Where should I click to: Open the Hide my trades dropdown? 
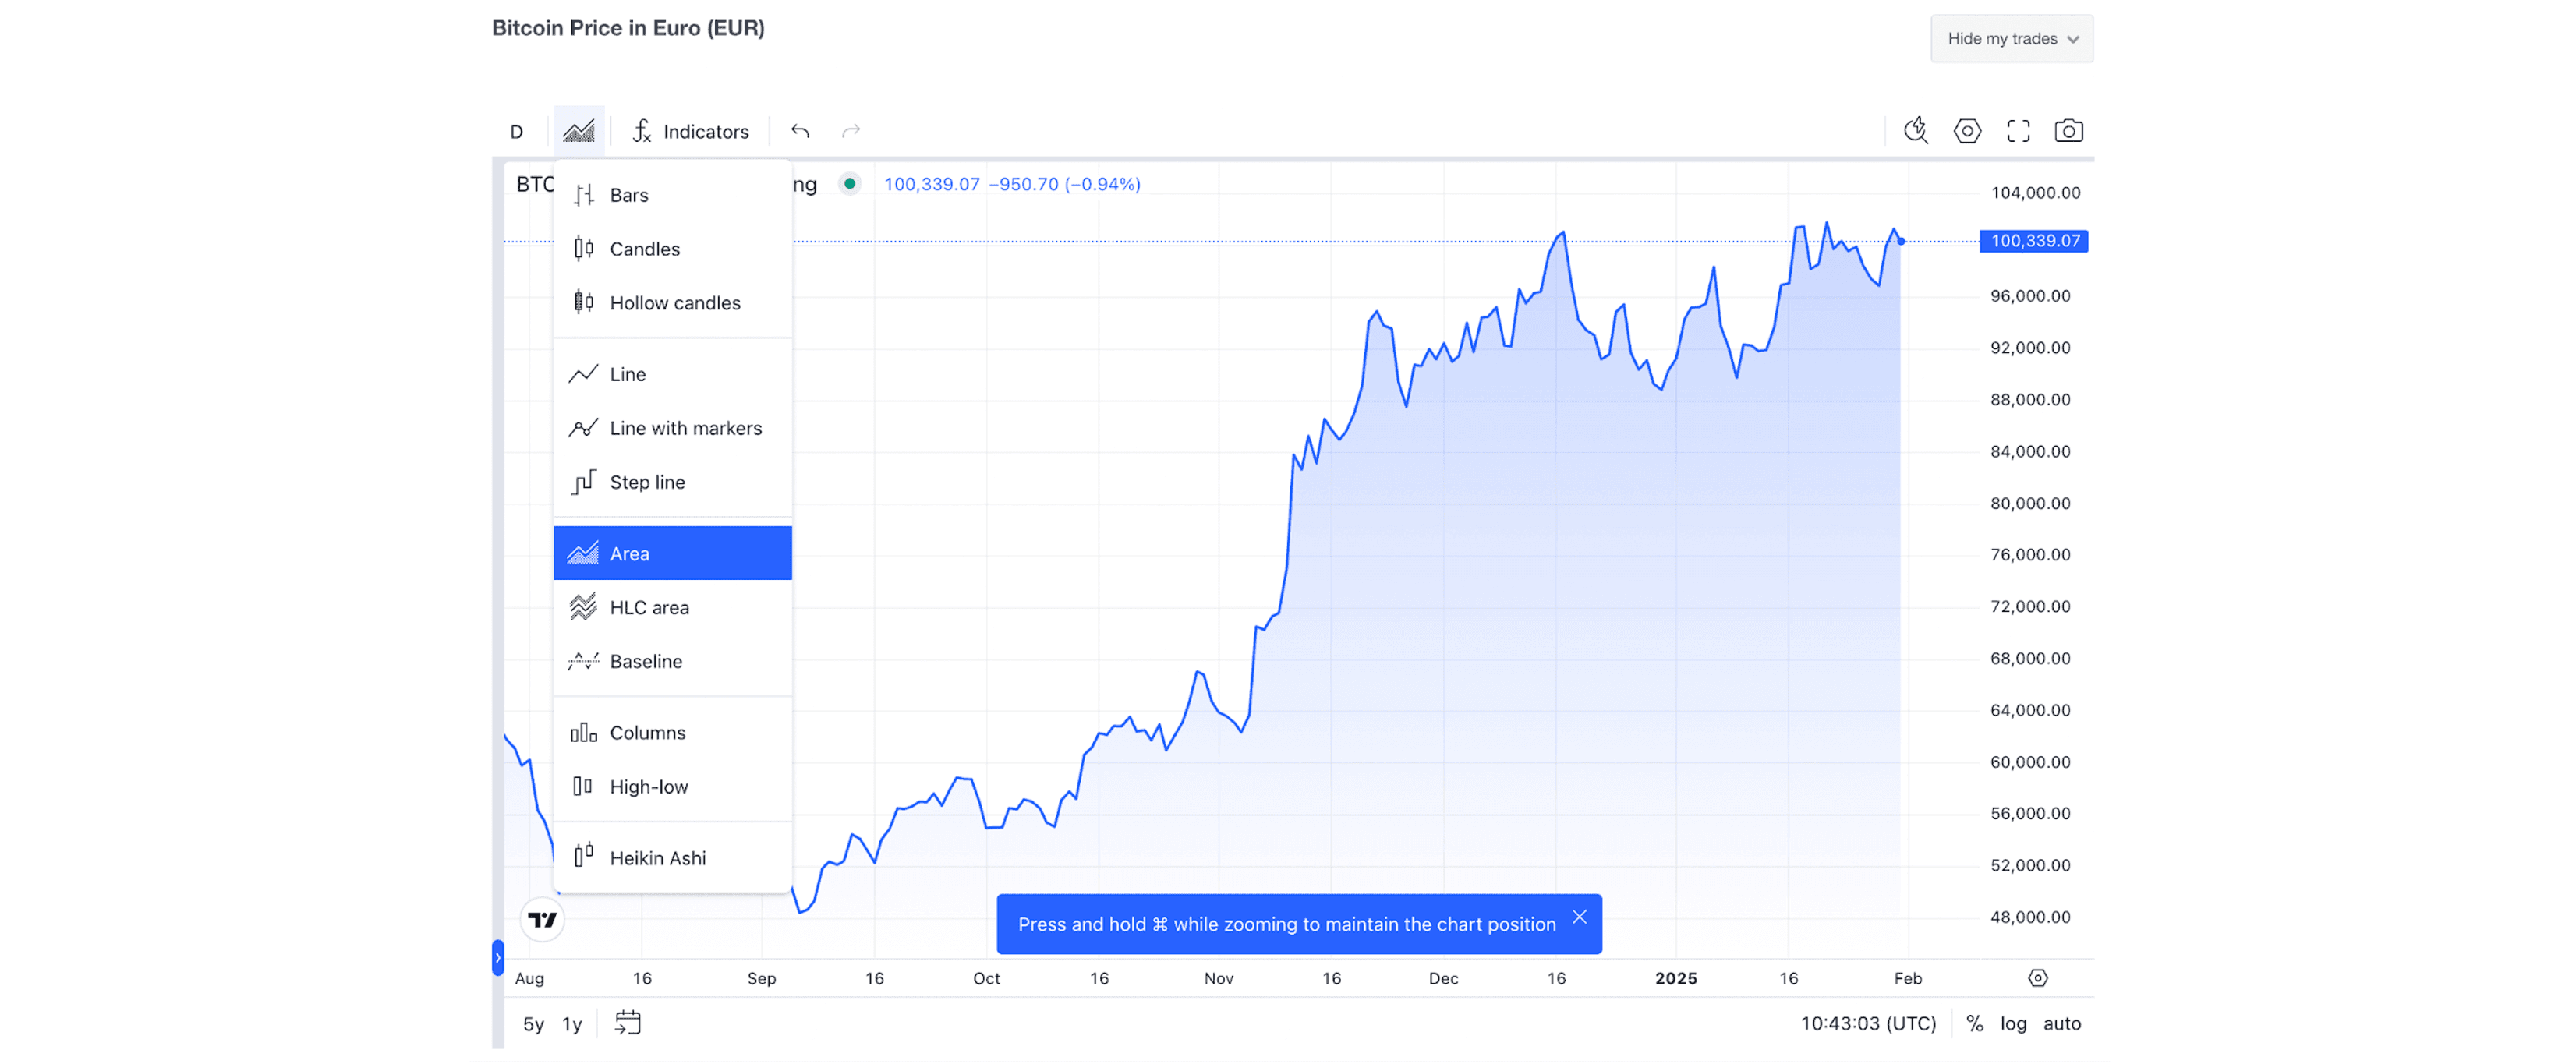(2011, 38)
